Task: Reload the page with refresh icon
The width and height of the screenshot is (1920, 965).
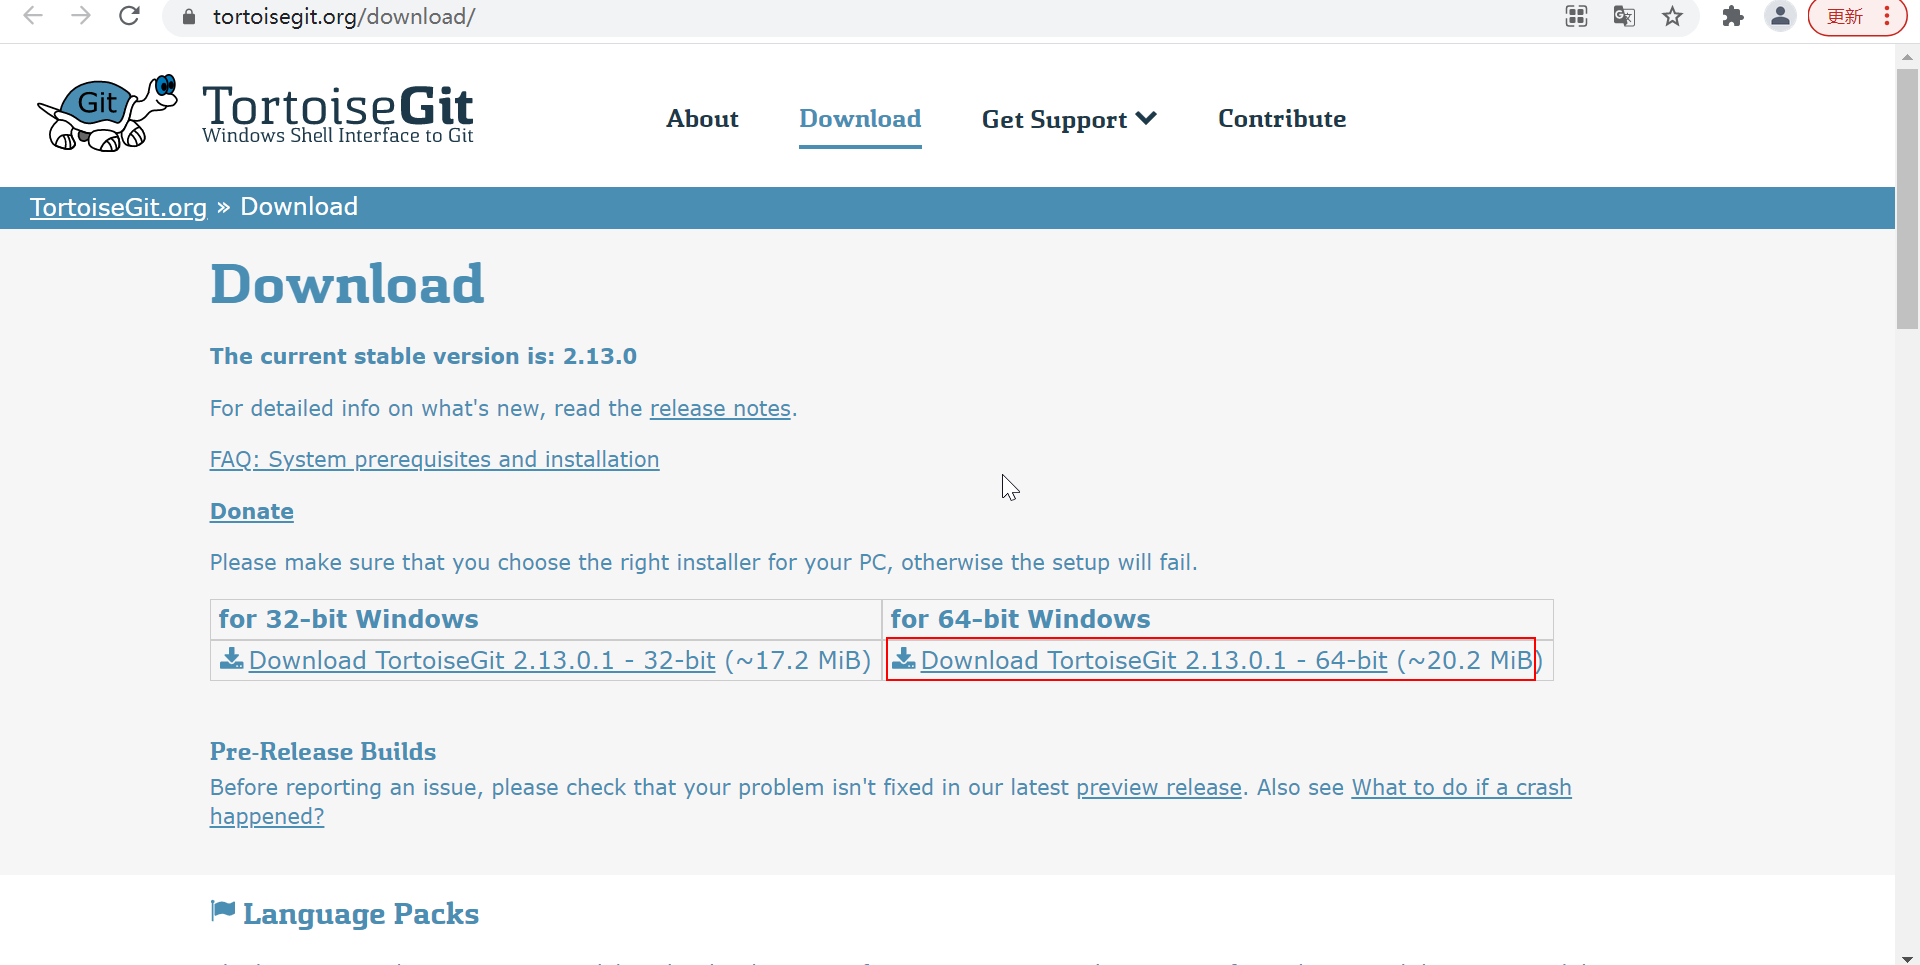Action: 129,16
